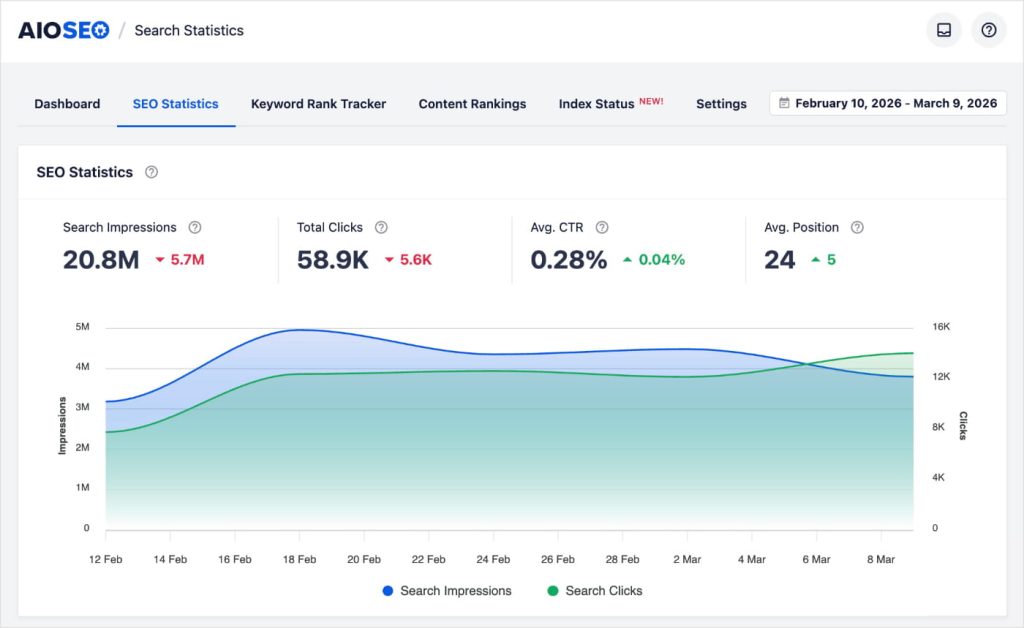
Task: Select the SEO Statistics tab
Action: click(176, 104)
